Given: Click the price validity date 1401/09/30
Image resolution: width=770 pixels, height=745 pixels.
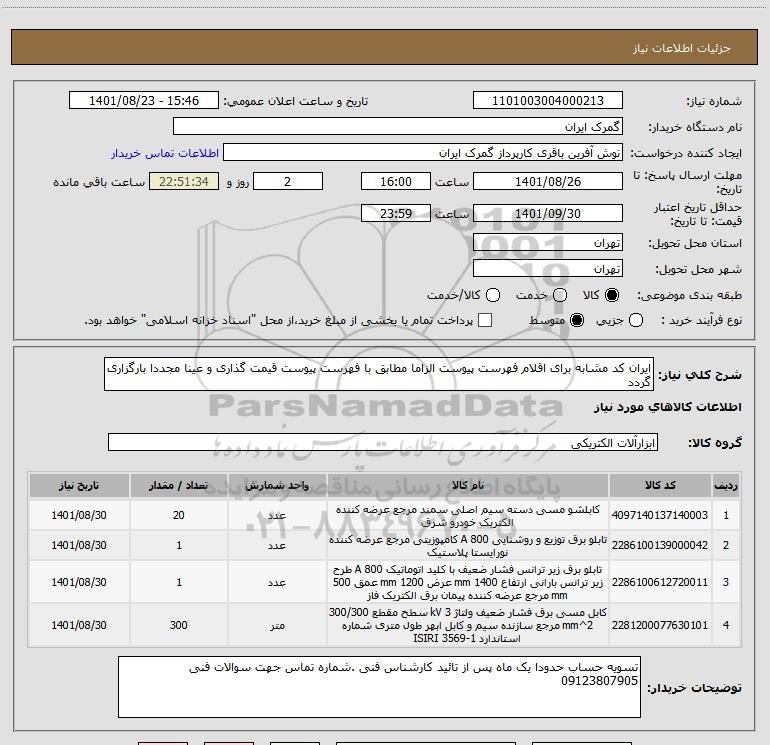Looking at the screenshot, I should tap(548, 213).
